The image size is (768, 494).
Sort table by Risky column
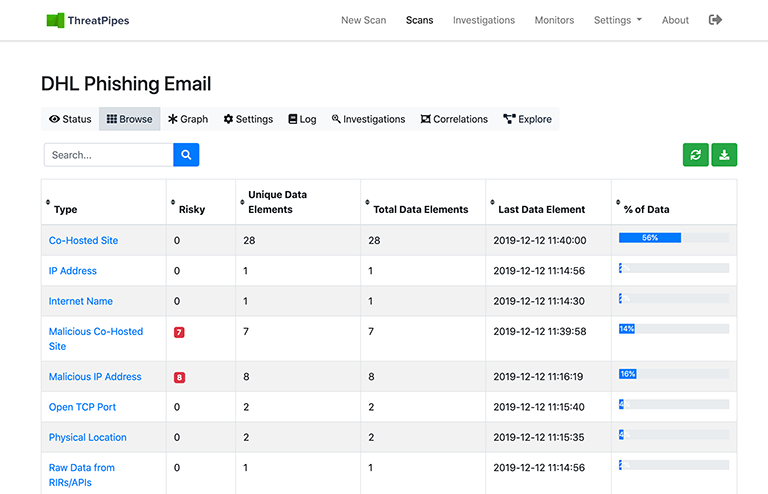191,209
